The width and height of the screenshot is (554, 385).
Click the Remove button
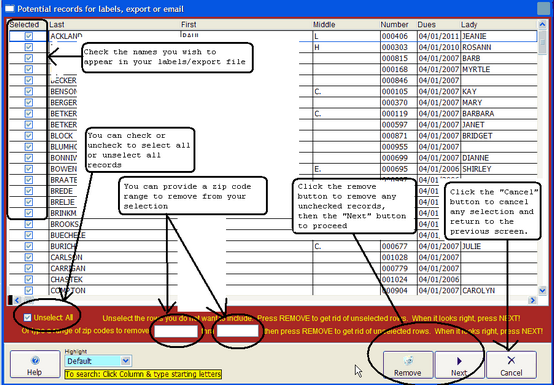click(408, 365)
